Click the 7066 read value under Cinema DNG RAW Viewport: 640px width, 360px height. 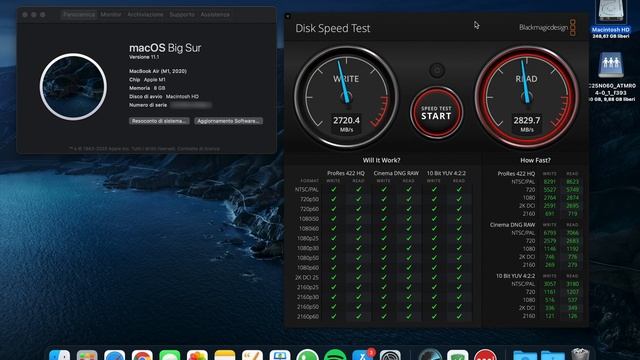coord(572,233)
